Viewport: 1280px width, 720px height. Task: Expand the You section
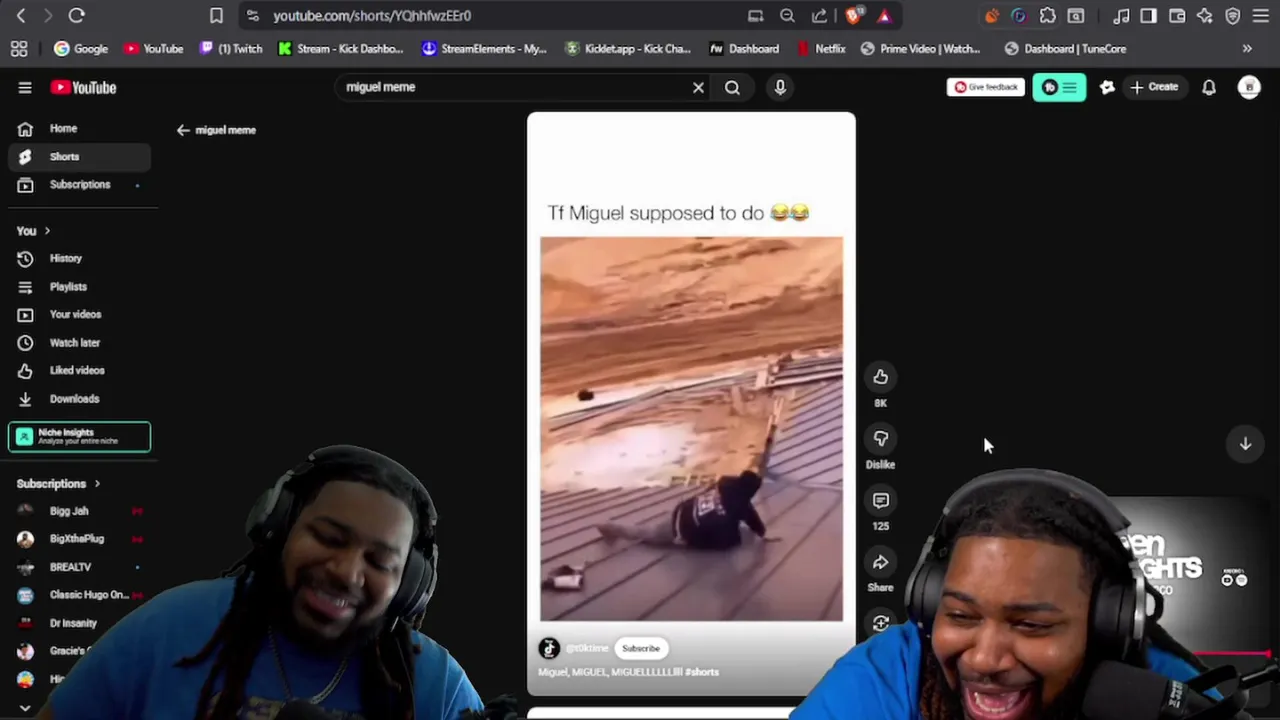coord(33,231)
